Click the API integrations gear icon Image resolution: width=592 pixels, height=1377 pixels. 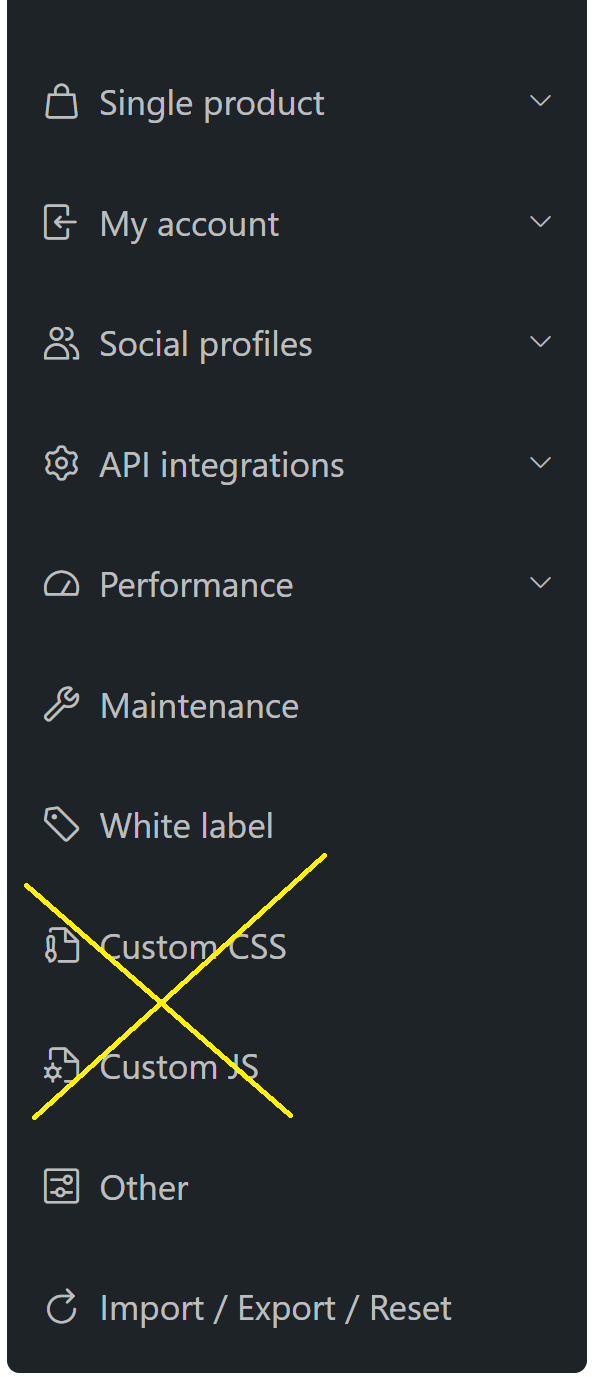(62, 464)
